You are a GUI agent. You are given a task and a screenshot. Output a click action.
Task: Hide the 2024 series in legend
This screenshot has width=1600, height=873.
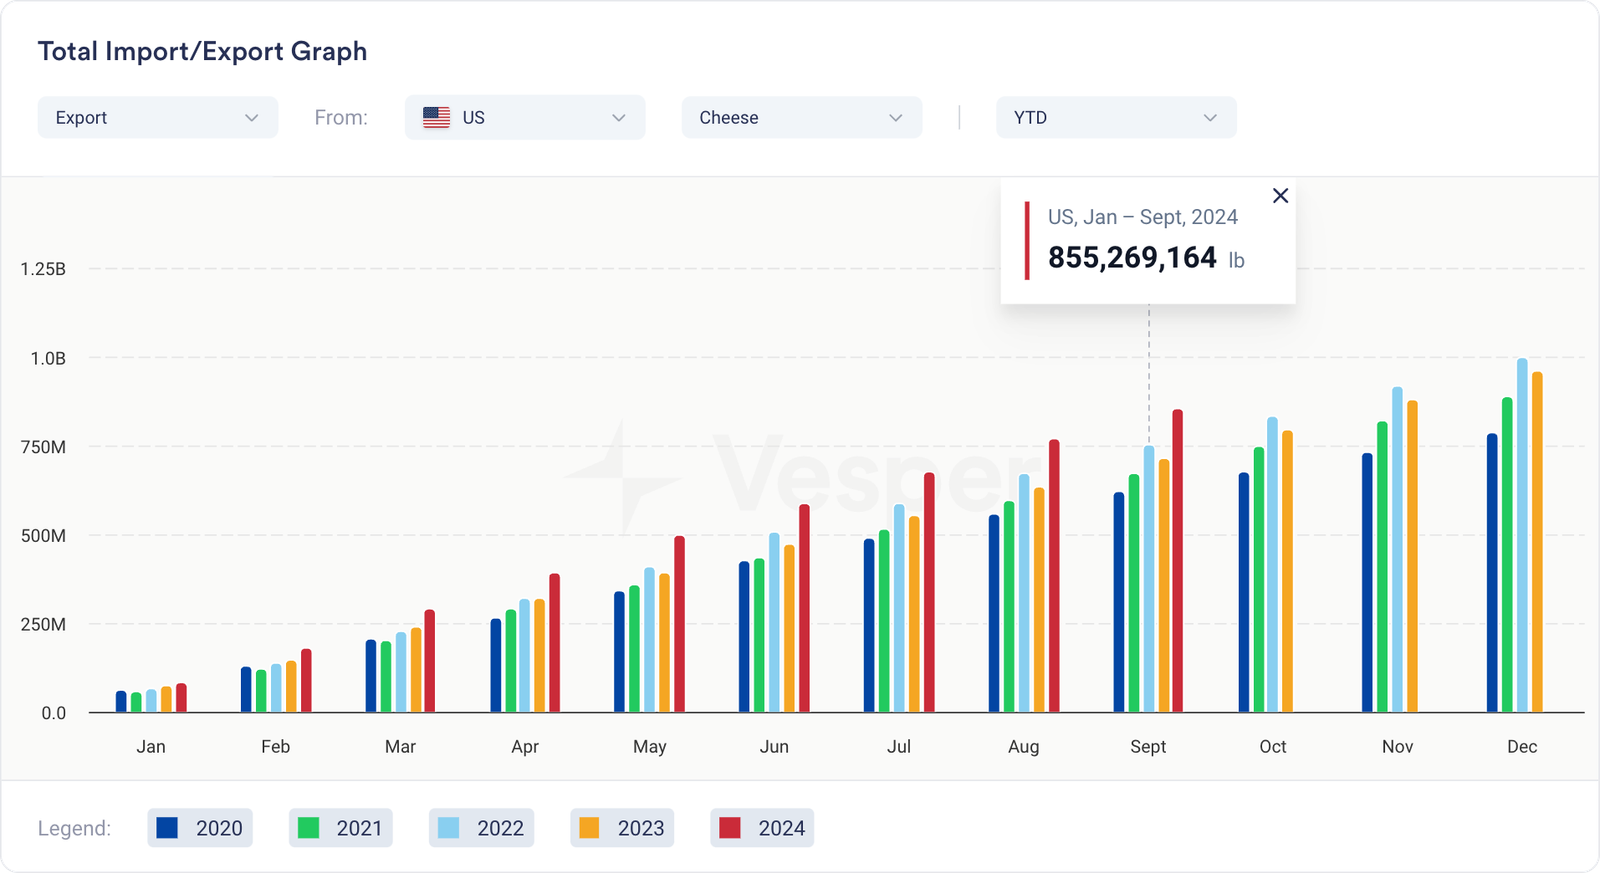click(762, 828)
